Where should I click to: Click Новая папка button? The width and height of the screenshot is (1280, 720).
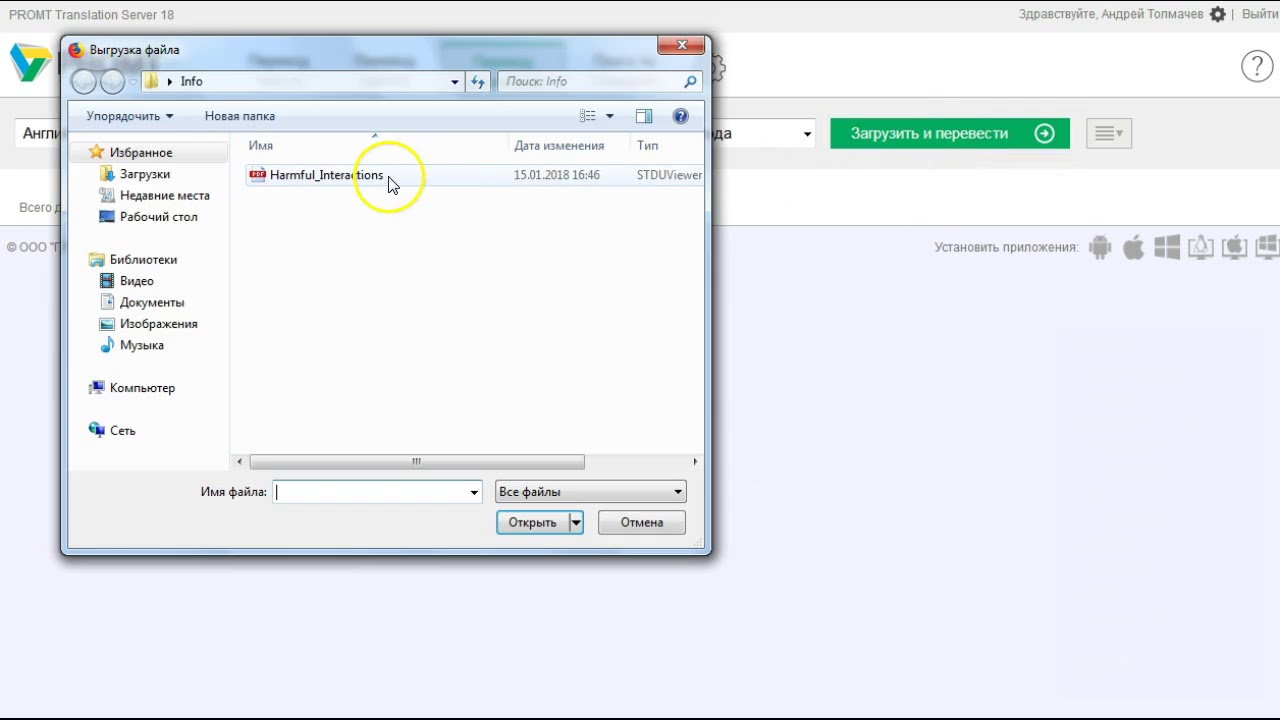click(240, 116)
